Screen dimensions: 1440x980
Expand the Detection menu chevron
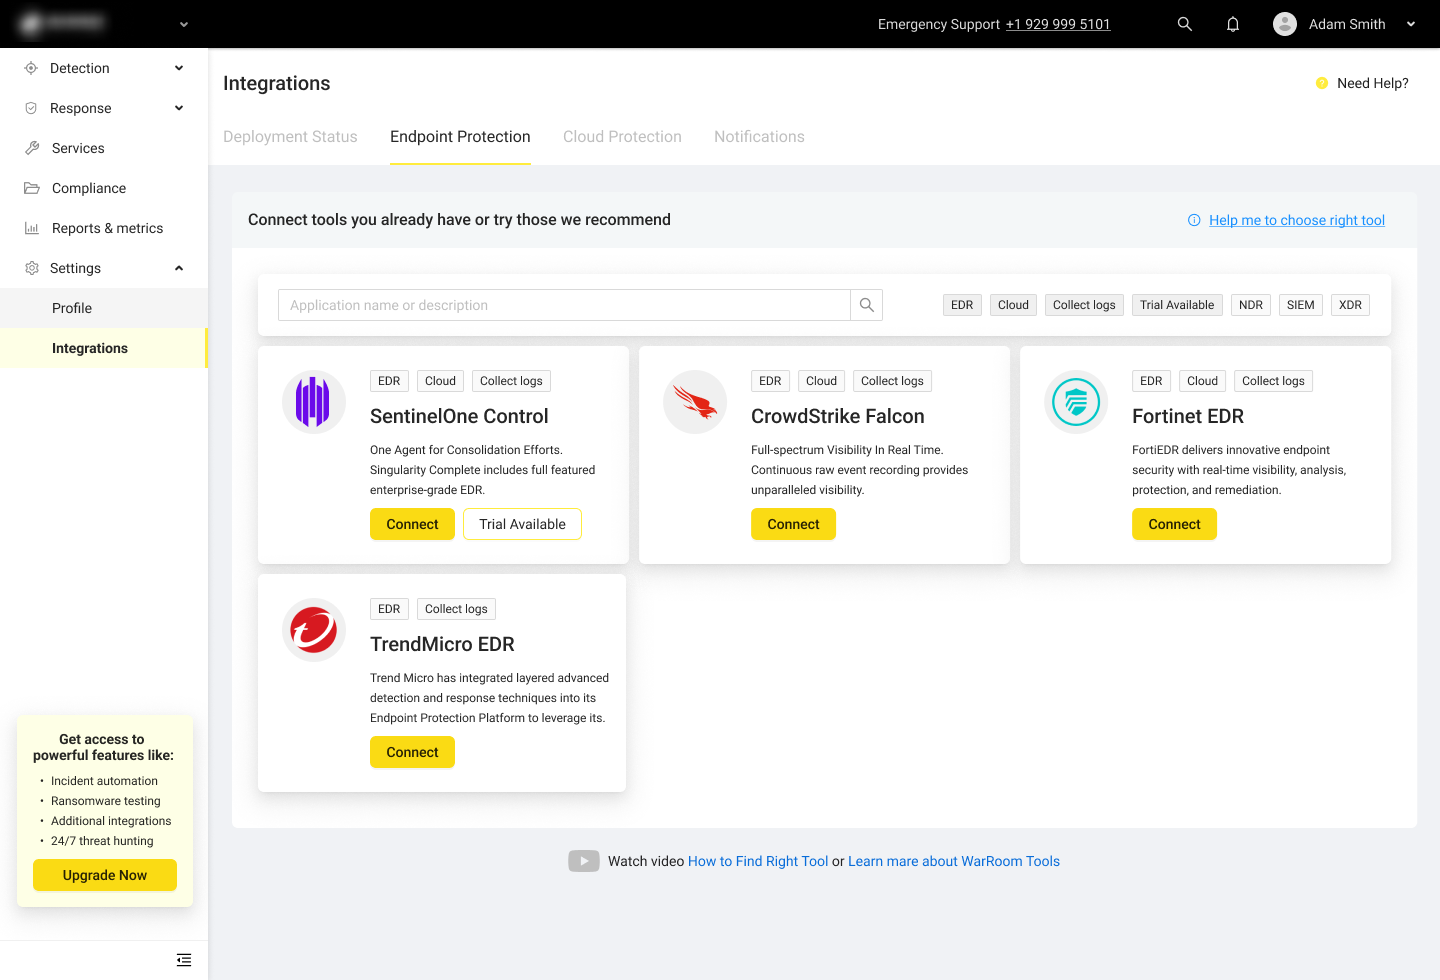pyautogui.click(x=179, y=68)
